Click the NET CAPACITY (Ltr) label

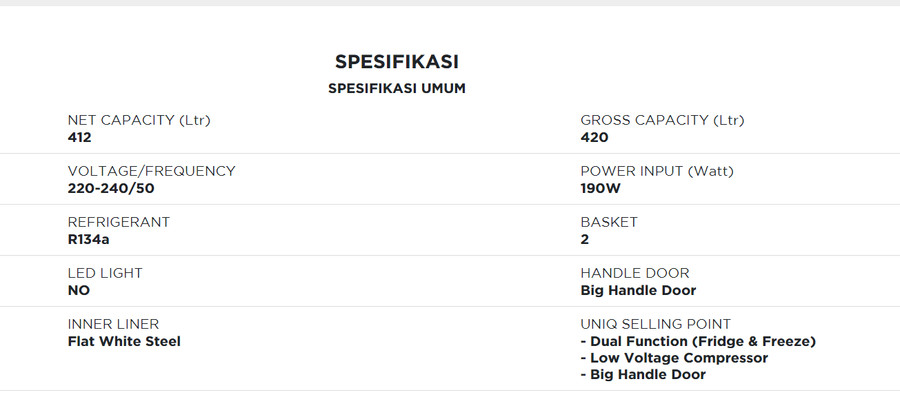tap(139, 120)
